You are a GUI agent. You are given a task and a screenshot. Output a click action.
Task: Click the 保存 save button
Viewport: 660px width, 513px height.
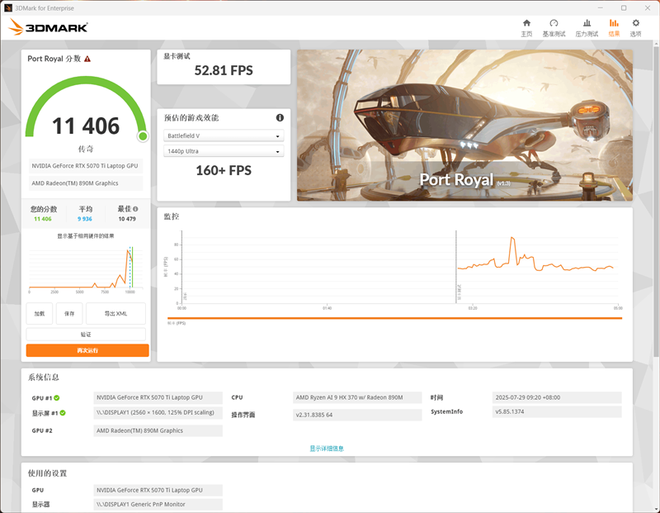tap(69, 313)
